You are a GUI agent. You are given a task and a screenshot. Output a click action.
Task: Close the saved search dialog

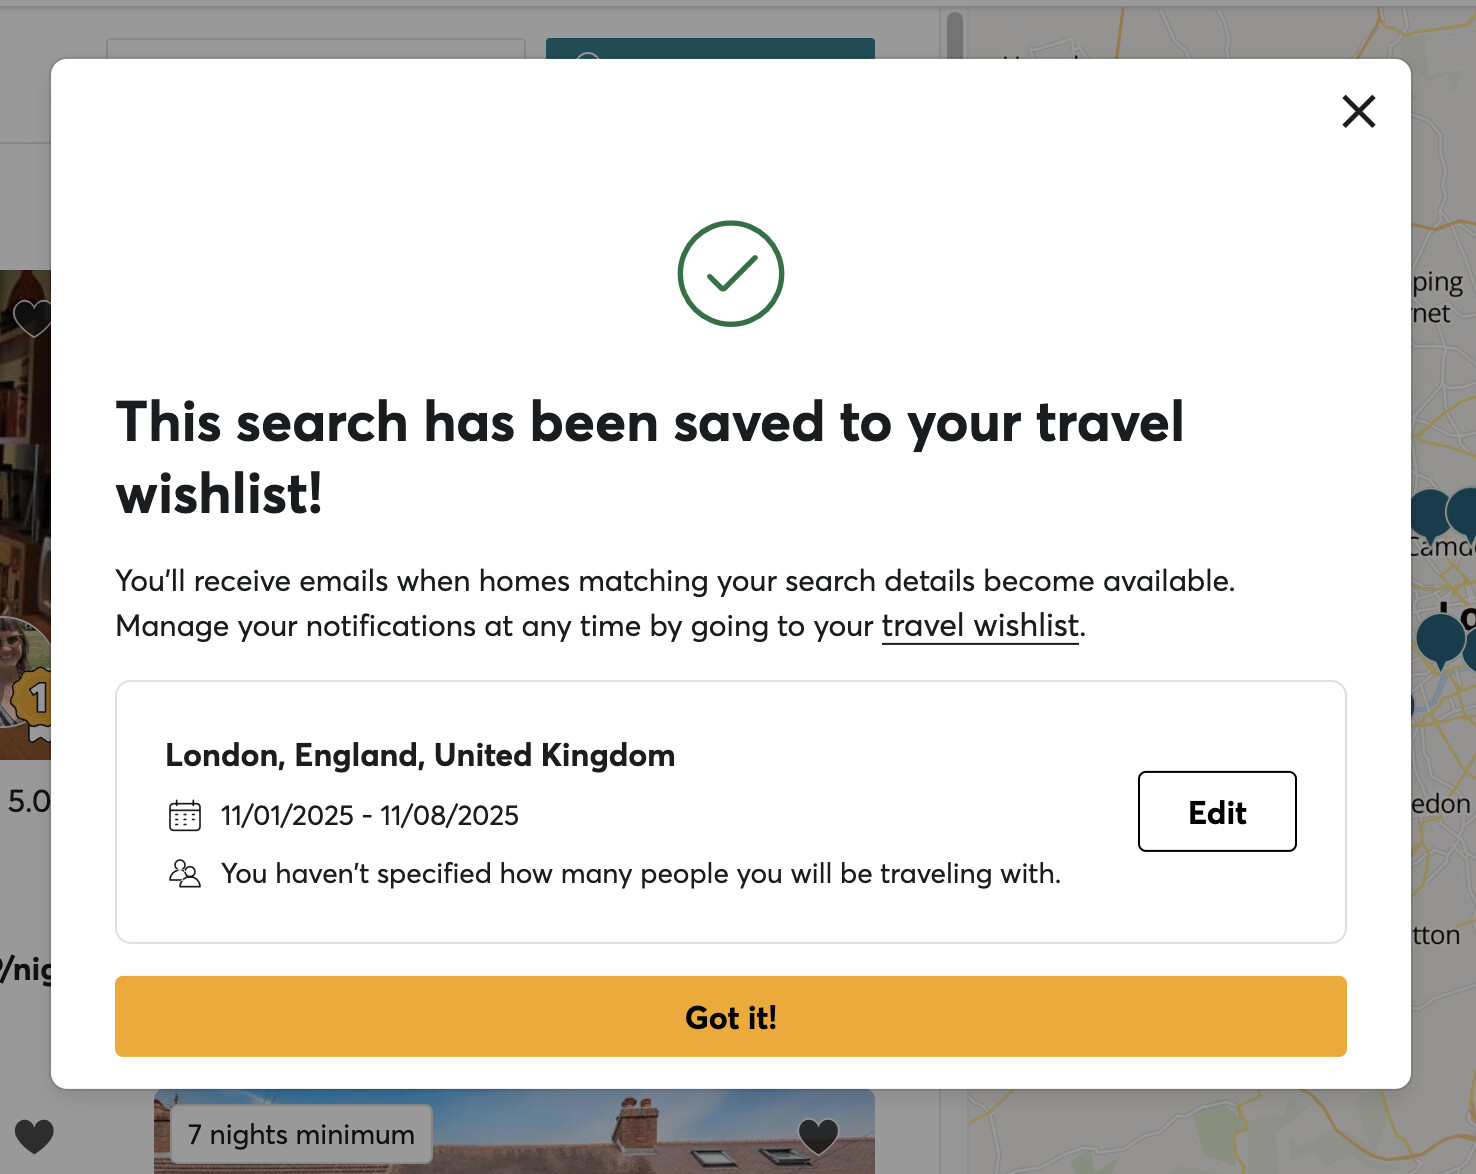pyautogui.click(x=1358, y=111)
